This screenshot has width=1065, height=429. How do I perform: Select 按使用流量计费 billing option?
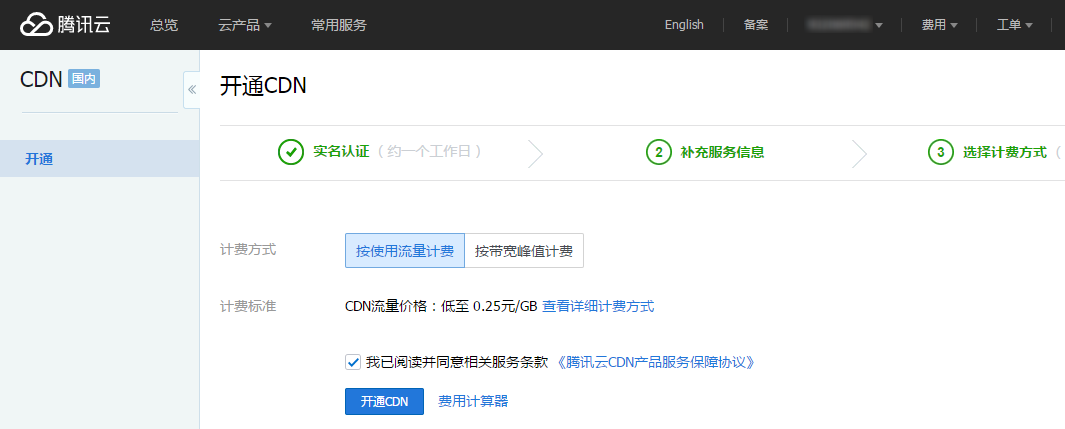(405, 251)
